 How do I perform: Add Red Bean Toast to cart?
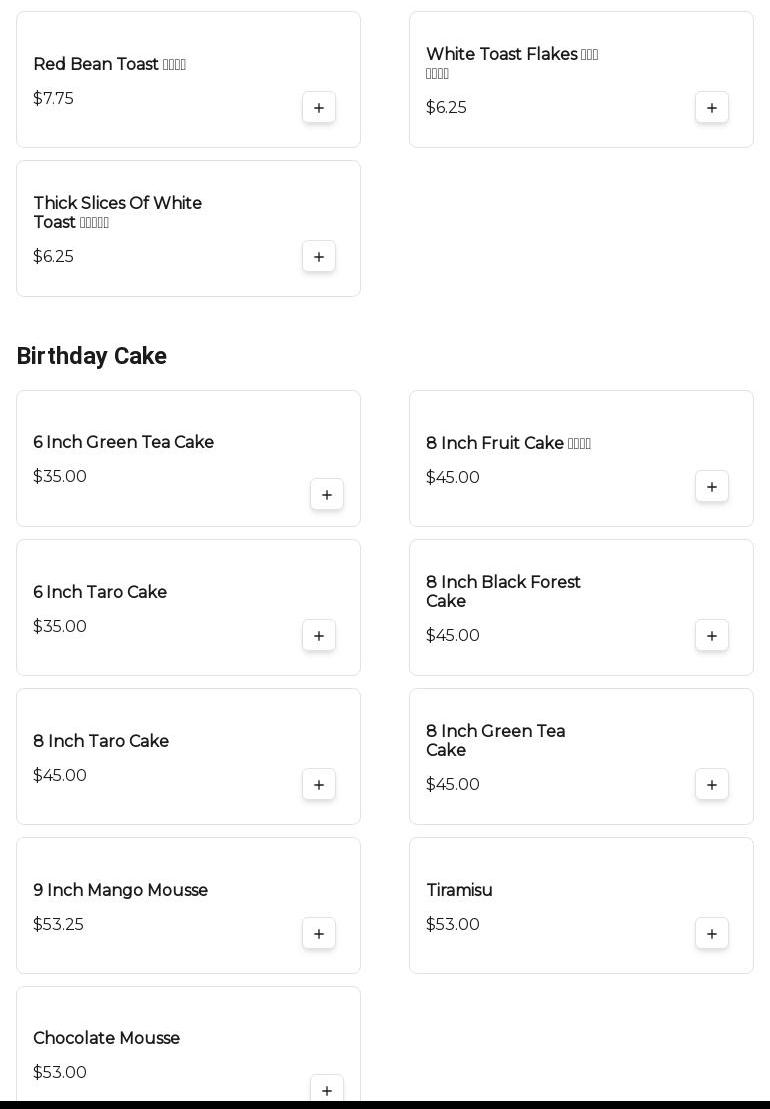pyautogui.click(x=319, y=108)
